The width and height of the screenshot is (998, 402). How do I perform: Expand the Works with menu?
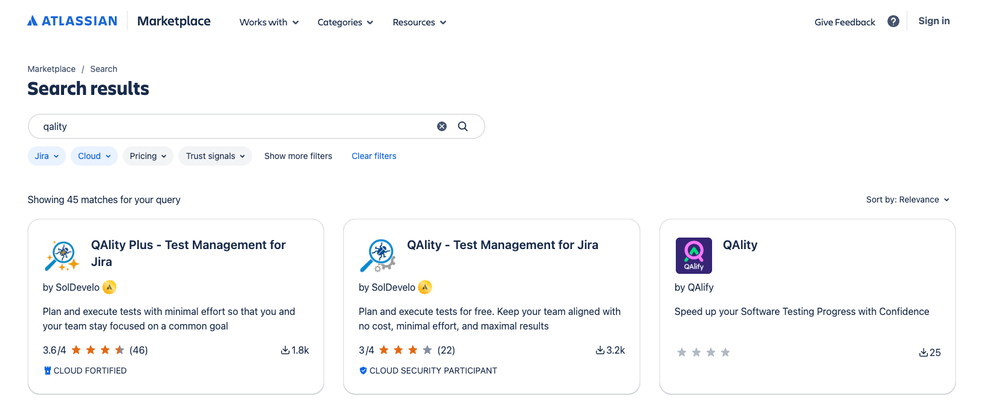tap(269, 22)
